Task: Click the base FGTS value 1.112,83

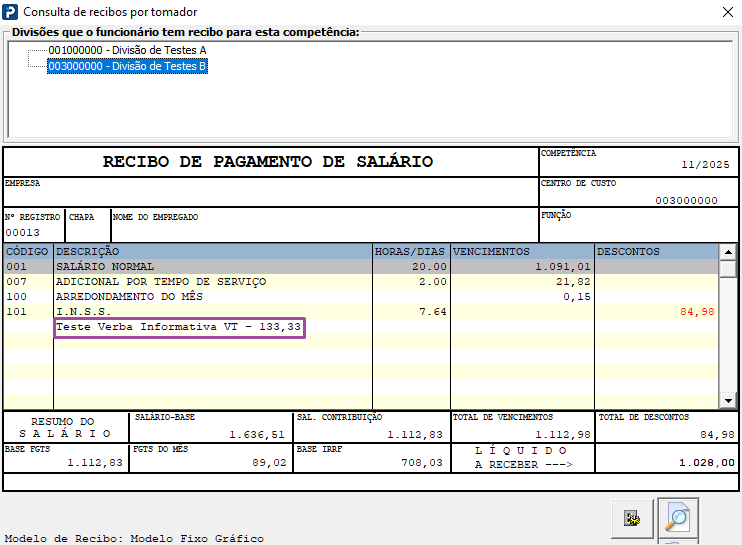Action: [x=95, y=463]
